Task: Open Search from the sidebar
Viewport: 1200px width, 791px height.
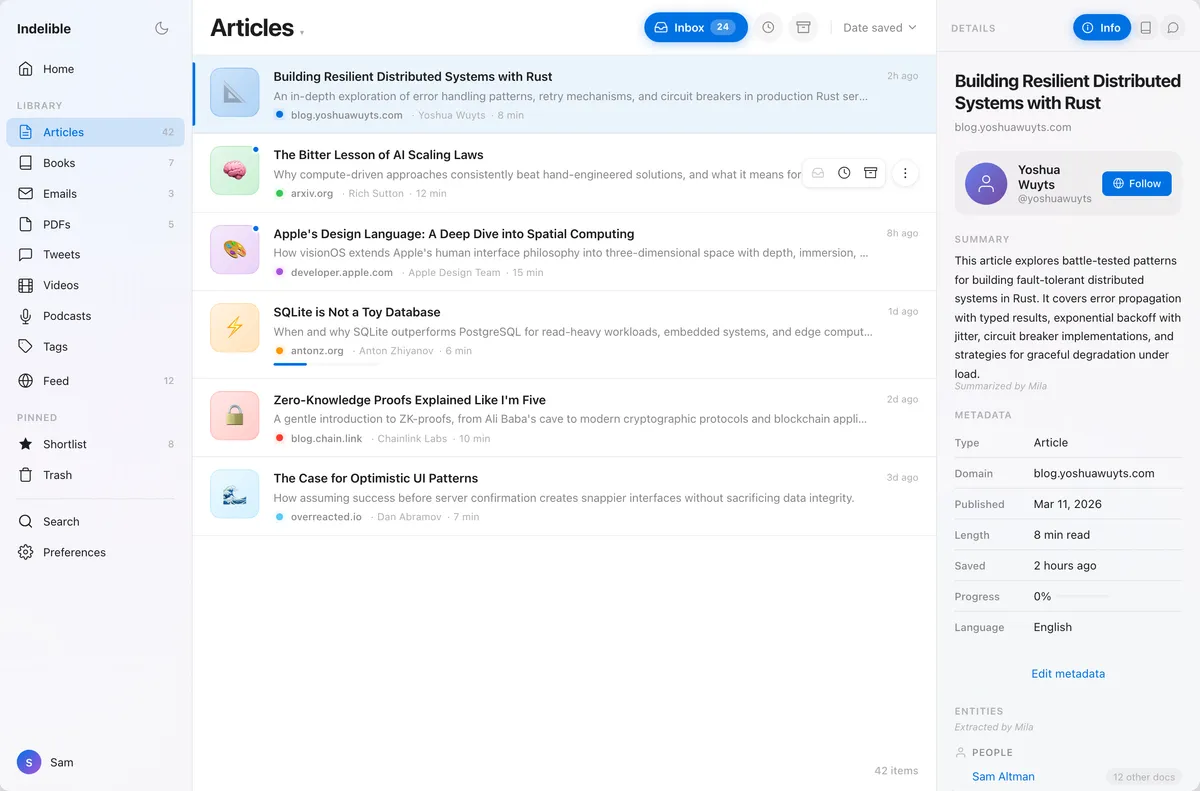Action: click(95, 522)
